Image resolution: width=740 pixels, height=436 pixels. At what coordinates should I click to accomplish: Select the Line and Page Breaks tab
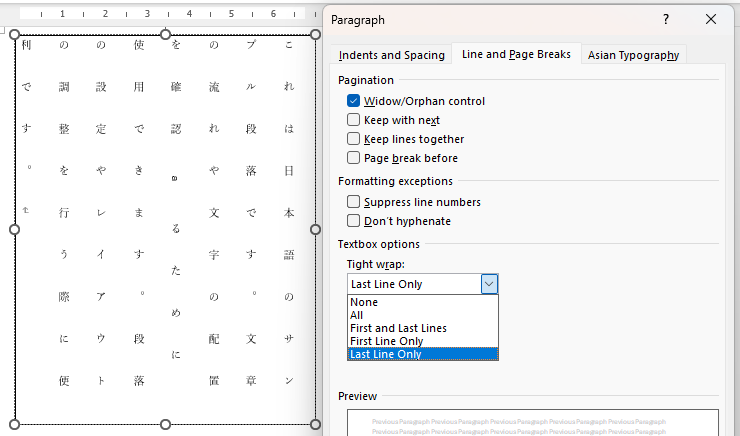point(516,55)
